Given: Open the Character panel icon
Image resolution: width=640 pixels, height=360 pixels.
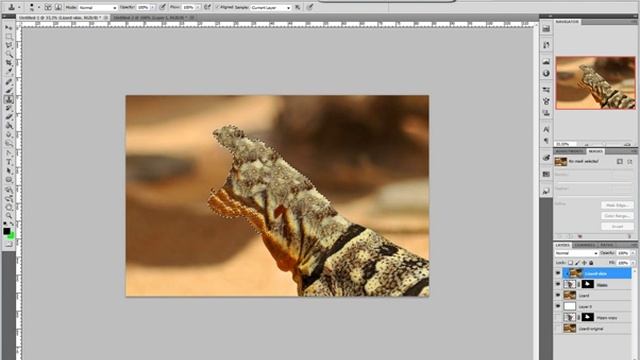Looking at the screenshot, I should pyautogui.click(x=546, y=129).
